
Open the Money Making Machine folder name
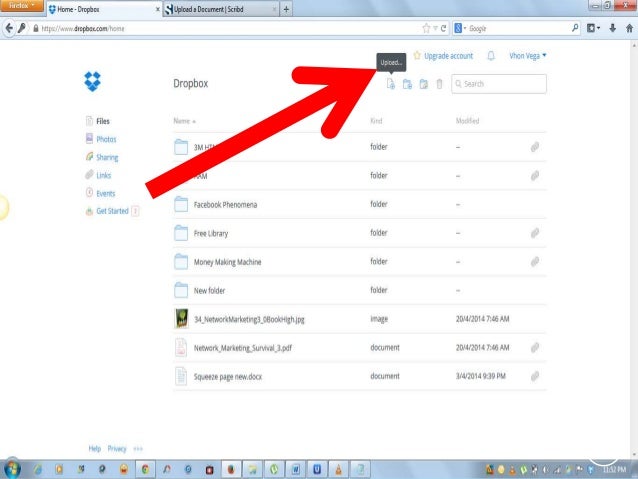tap(227, 262)
